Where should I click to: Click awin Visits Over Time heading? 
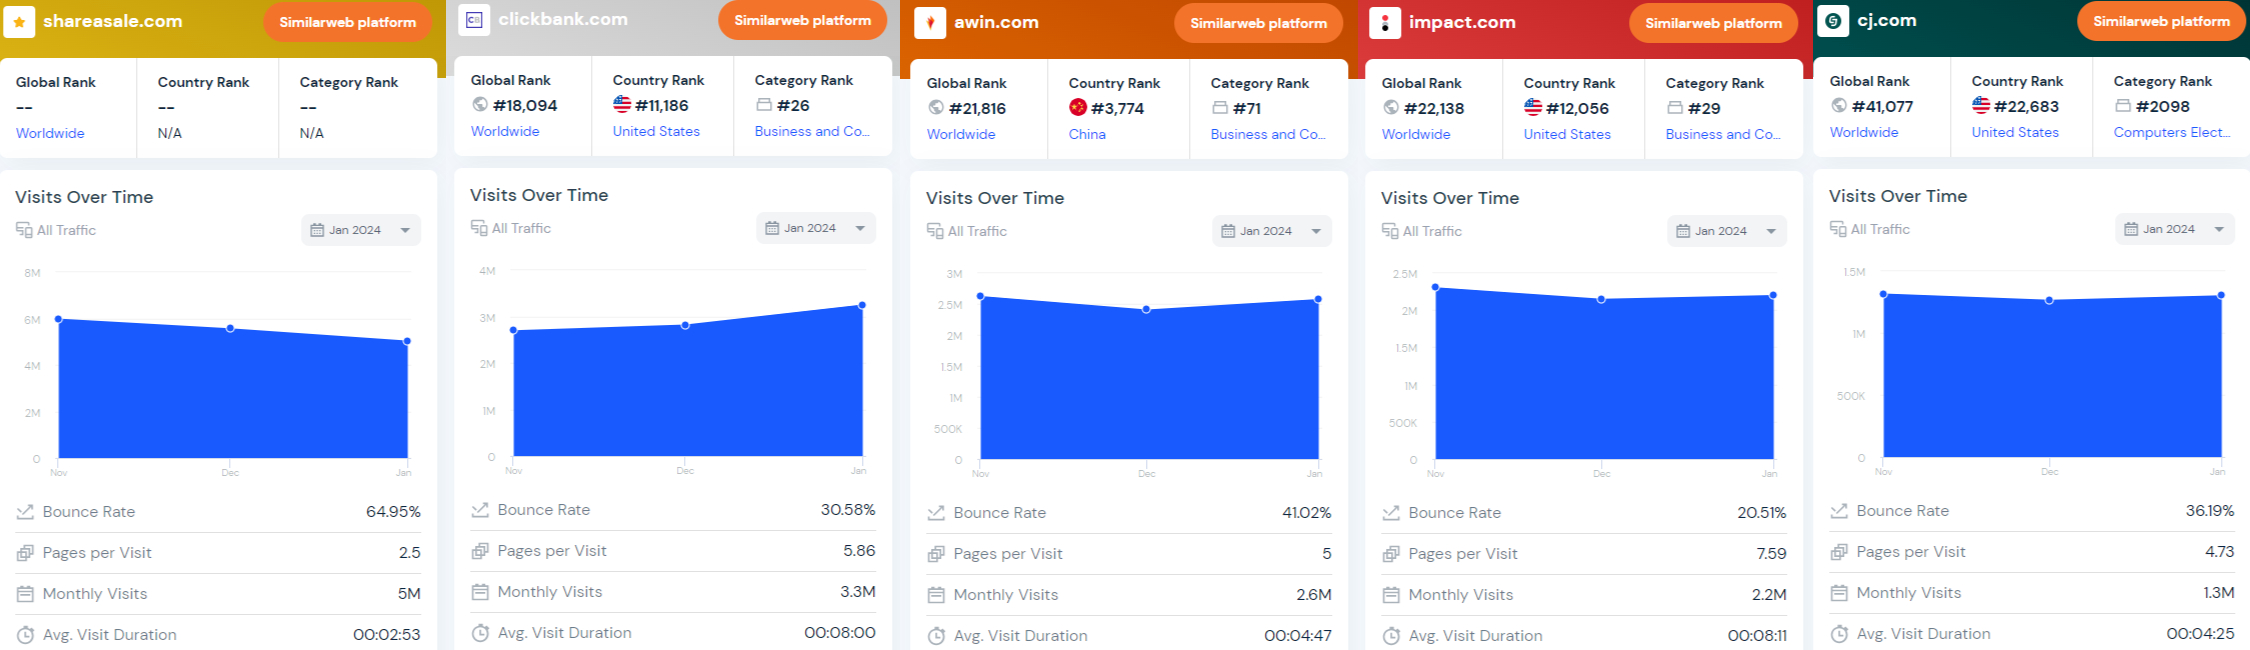pyautogui.click(x=995, y=198)
